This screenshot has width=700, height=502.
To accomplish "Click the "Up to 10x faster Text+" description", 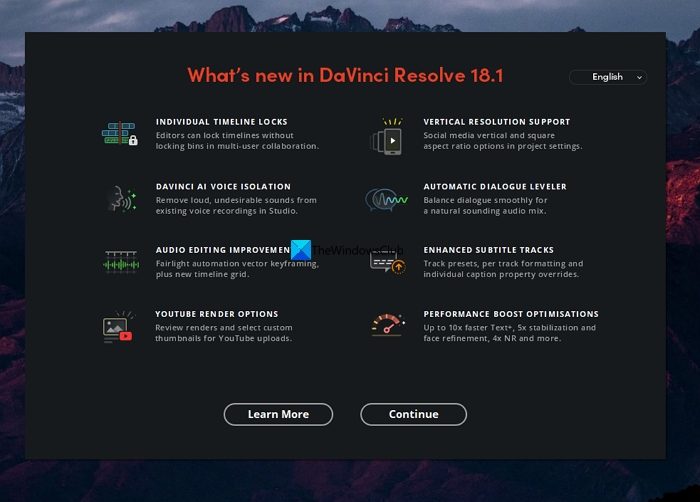I will coord(510,333).
